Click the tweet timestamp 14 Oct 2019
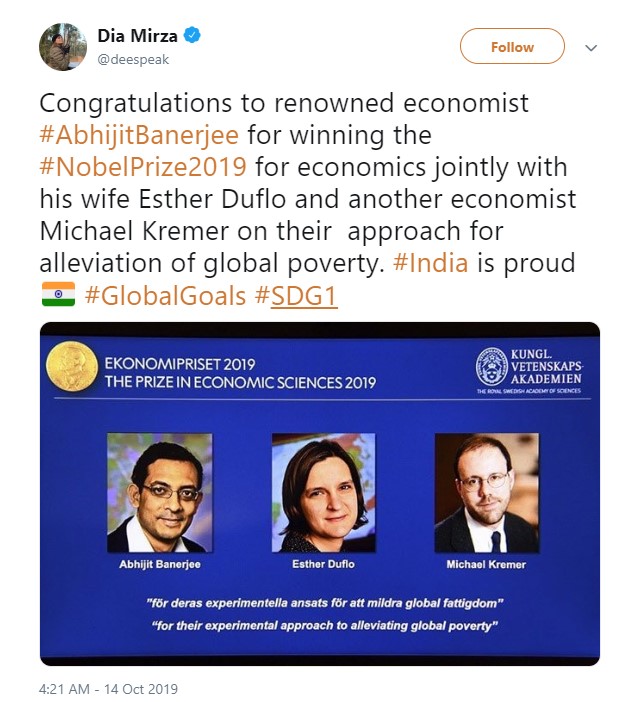Image resolution: width=628 pixels, height=702 pixels. tap(108, 689)
